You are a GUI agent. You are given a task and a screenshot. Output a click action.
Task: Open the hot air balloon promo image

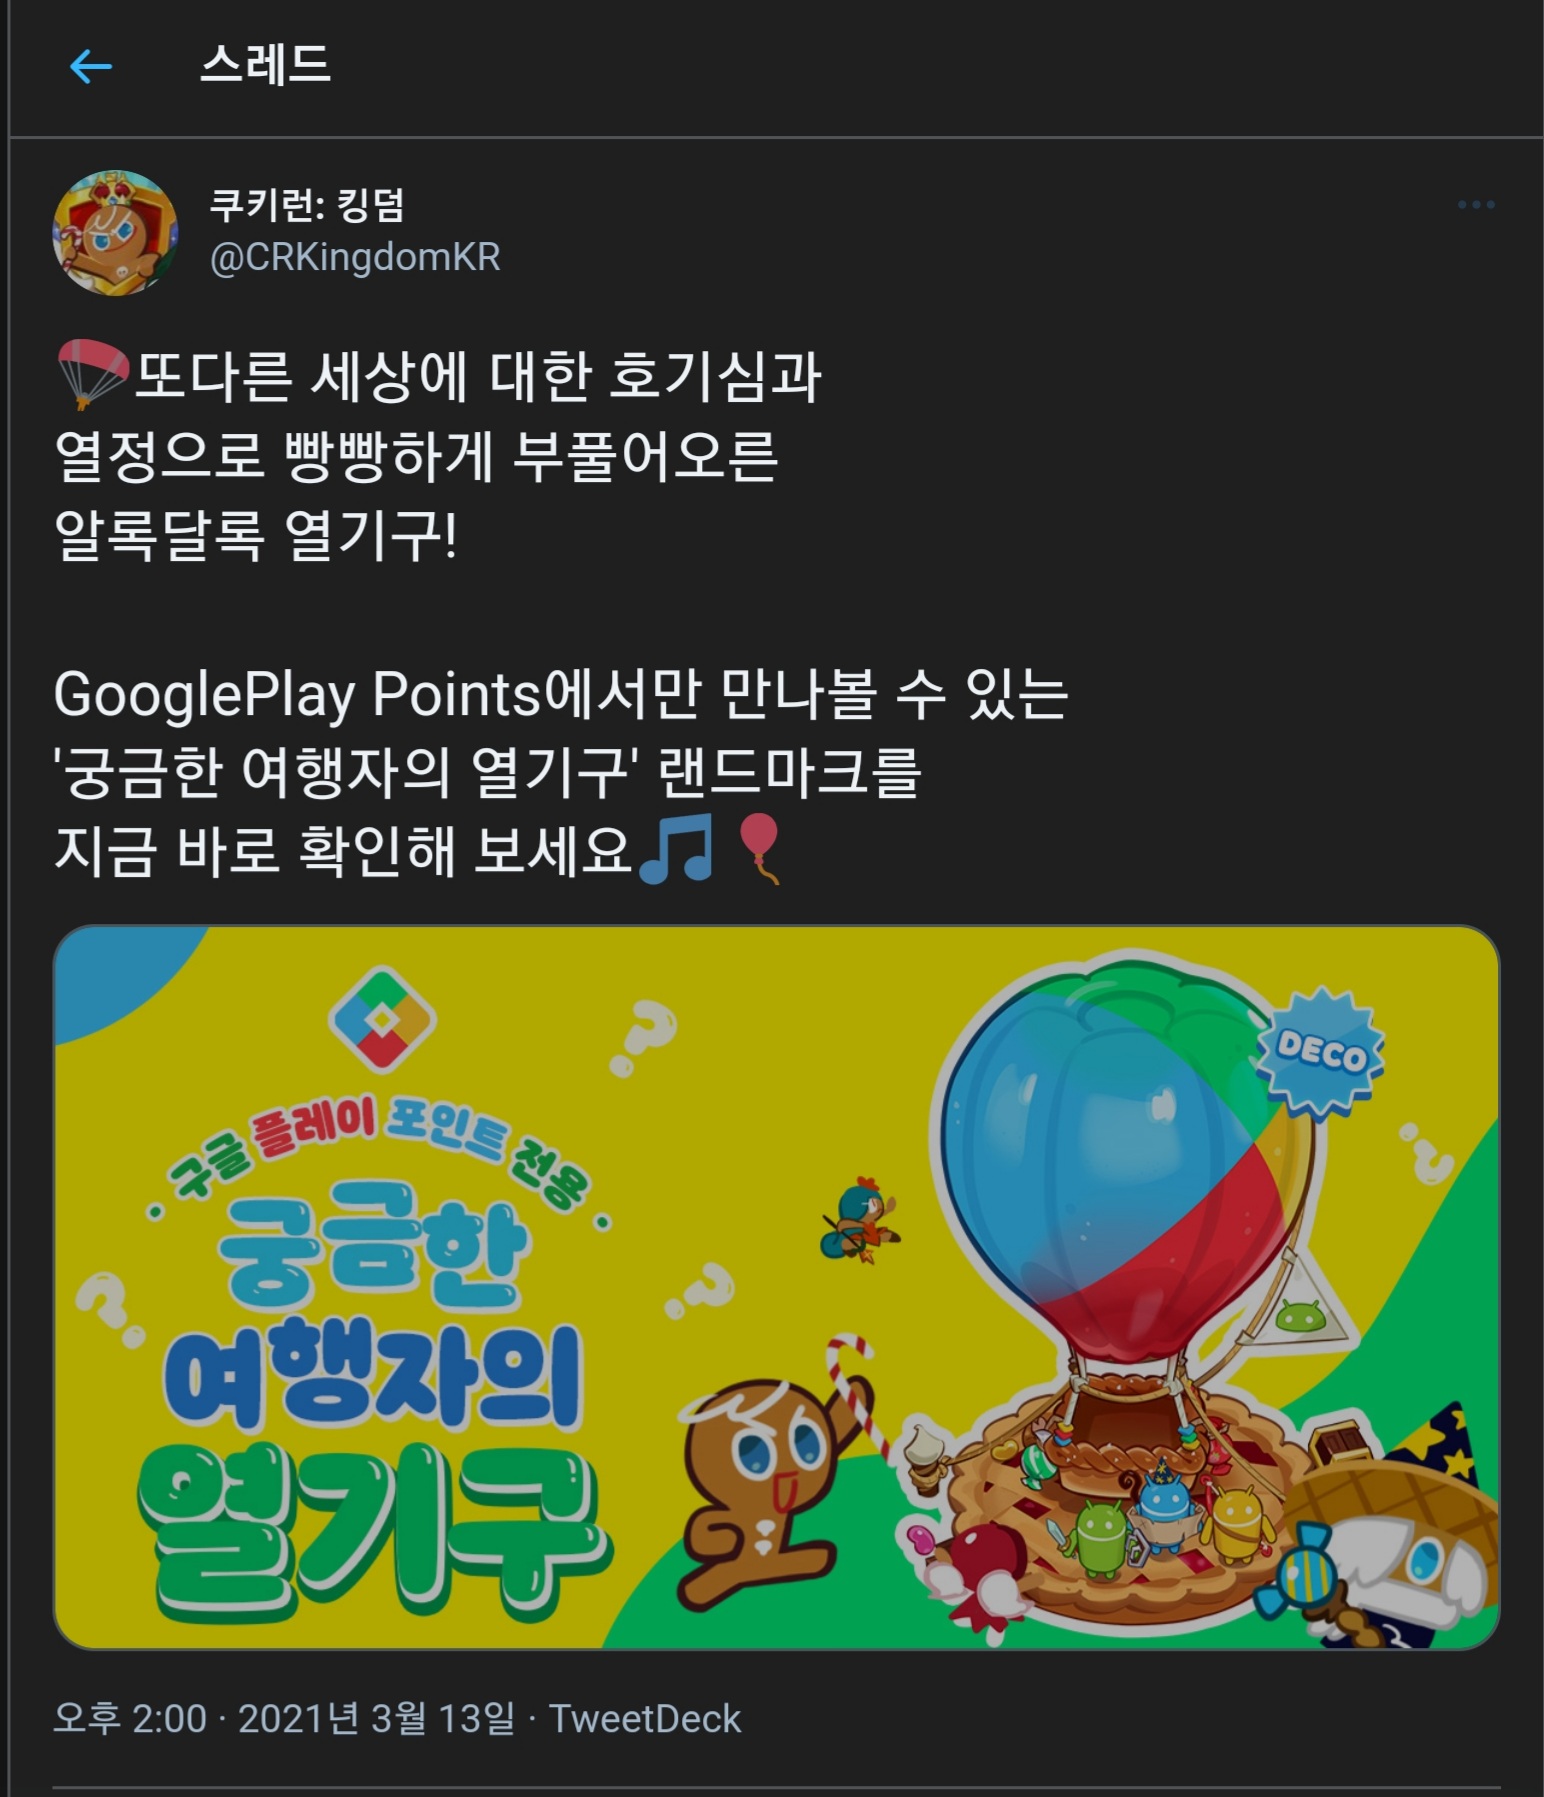tap(776, 1287)
